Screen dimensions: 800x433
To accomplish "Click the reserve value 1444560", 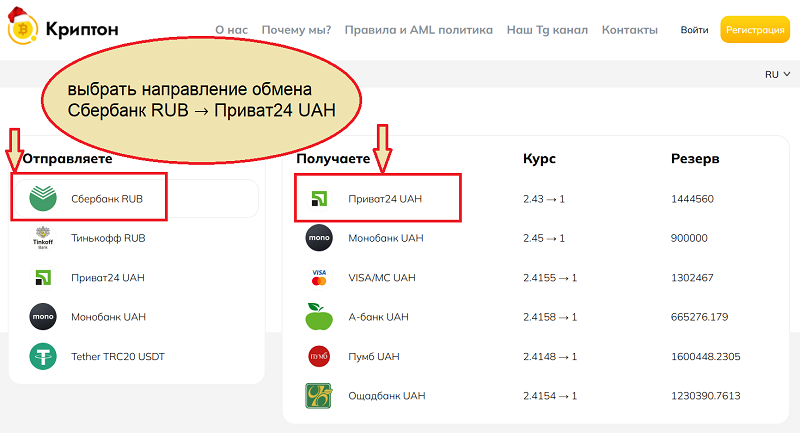I will [692, 198].
